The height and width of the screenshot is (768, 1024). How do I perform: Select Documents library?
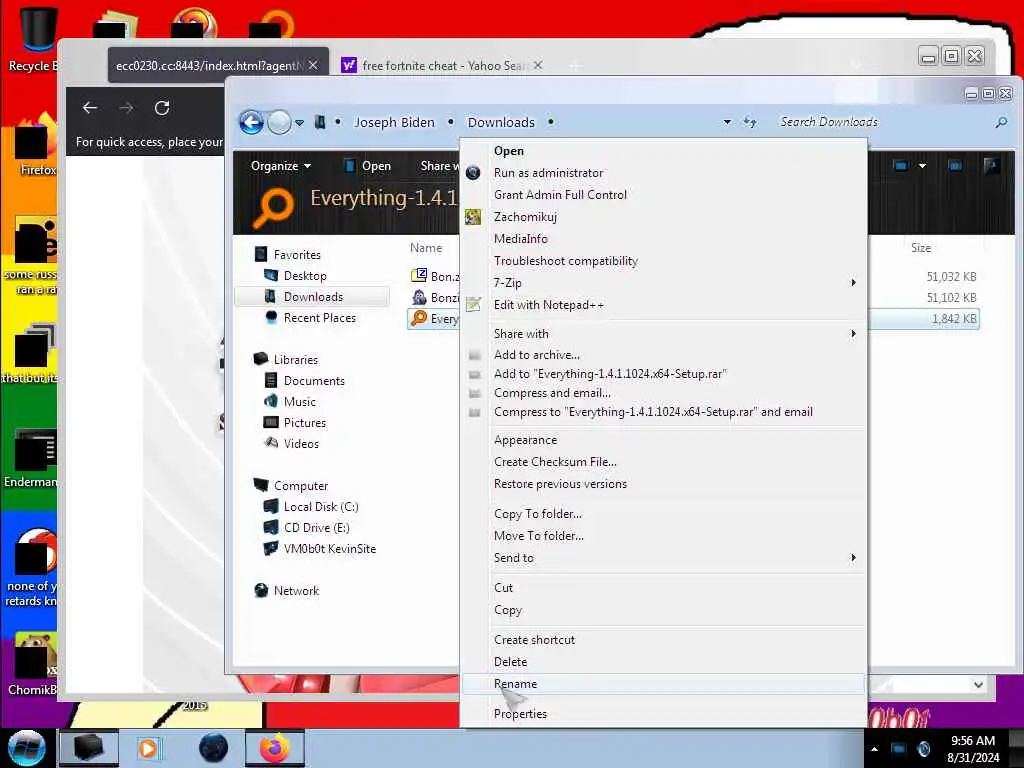pos(314,381)
